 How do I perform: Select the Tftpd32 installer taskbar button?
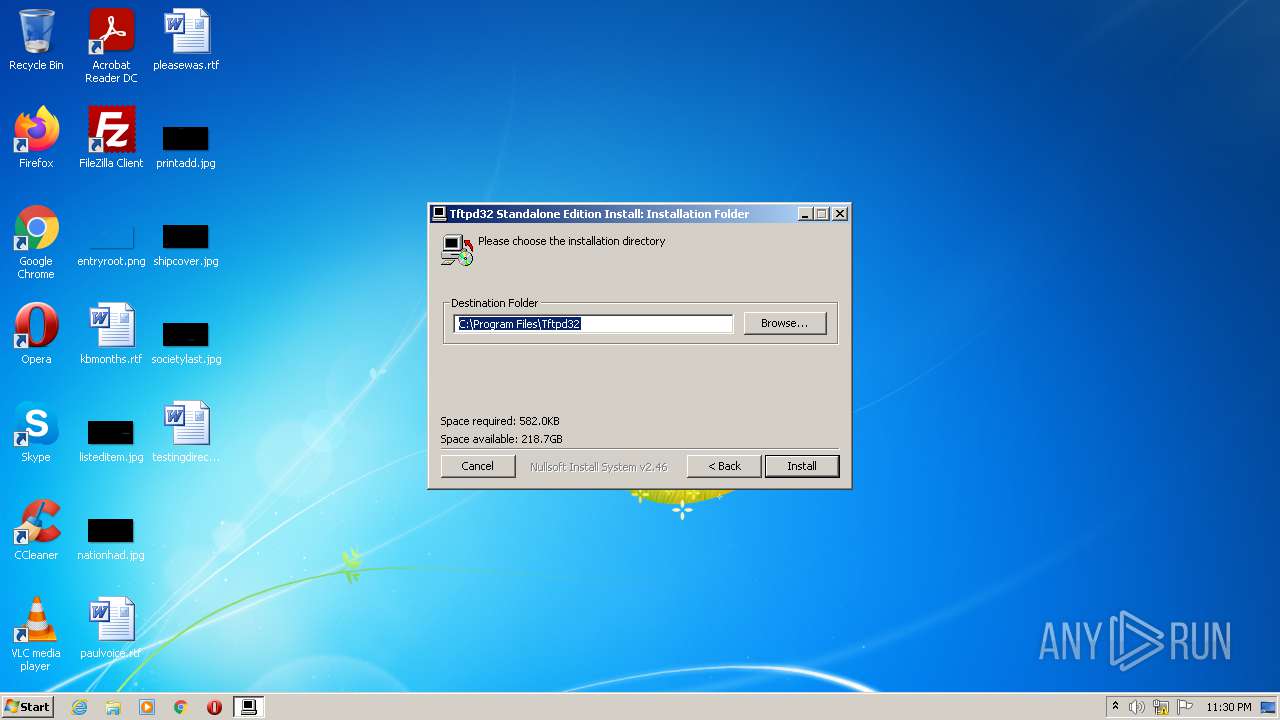248,707
